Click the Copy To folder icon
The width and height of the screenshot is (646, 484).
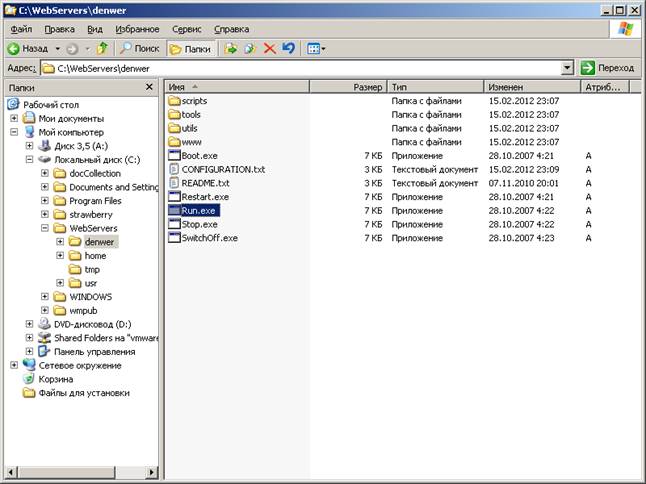[x=250, y=49]
